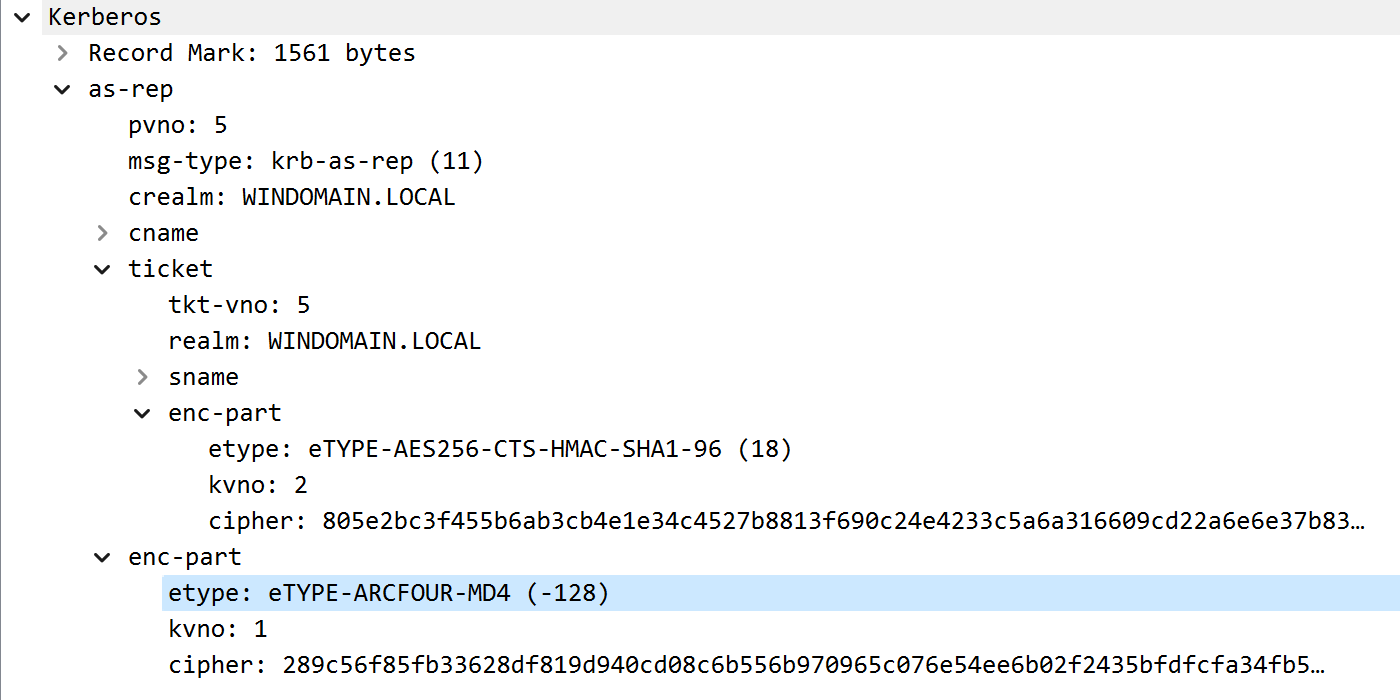Screen dimensions: 1400x700
Task: Click the crealm WINDOMAIN.LOCAL field
Action: tap(291, 197)
